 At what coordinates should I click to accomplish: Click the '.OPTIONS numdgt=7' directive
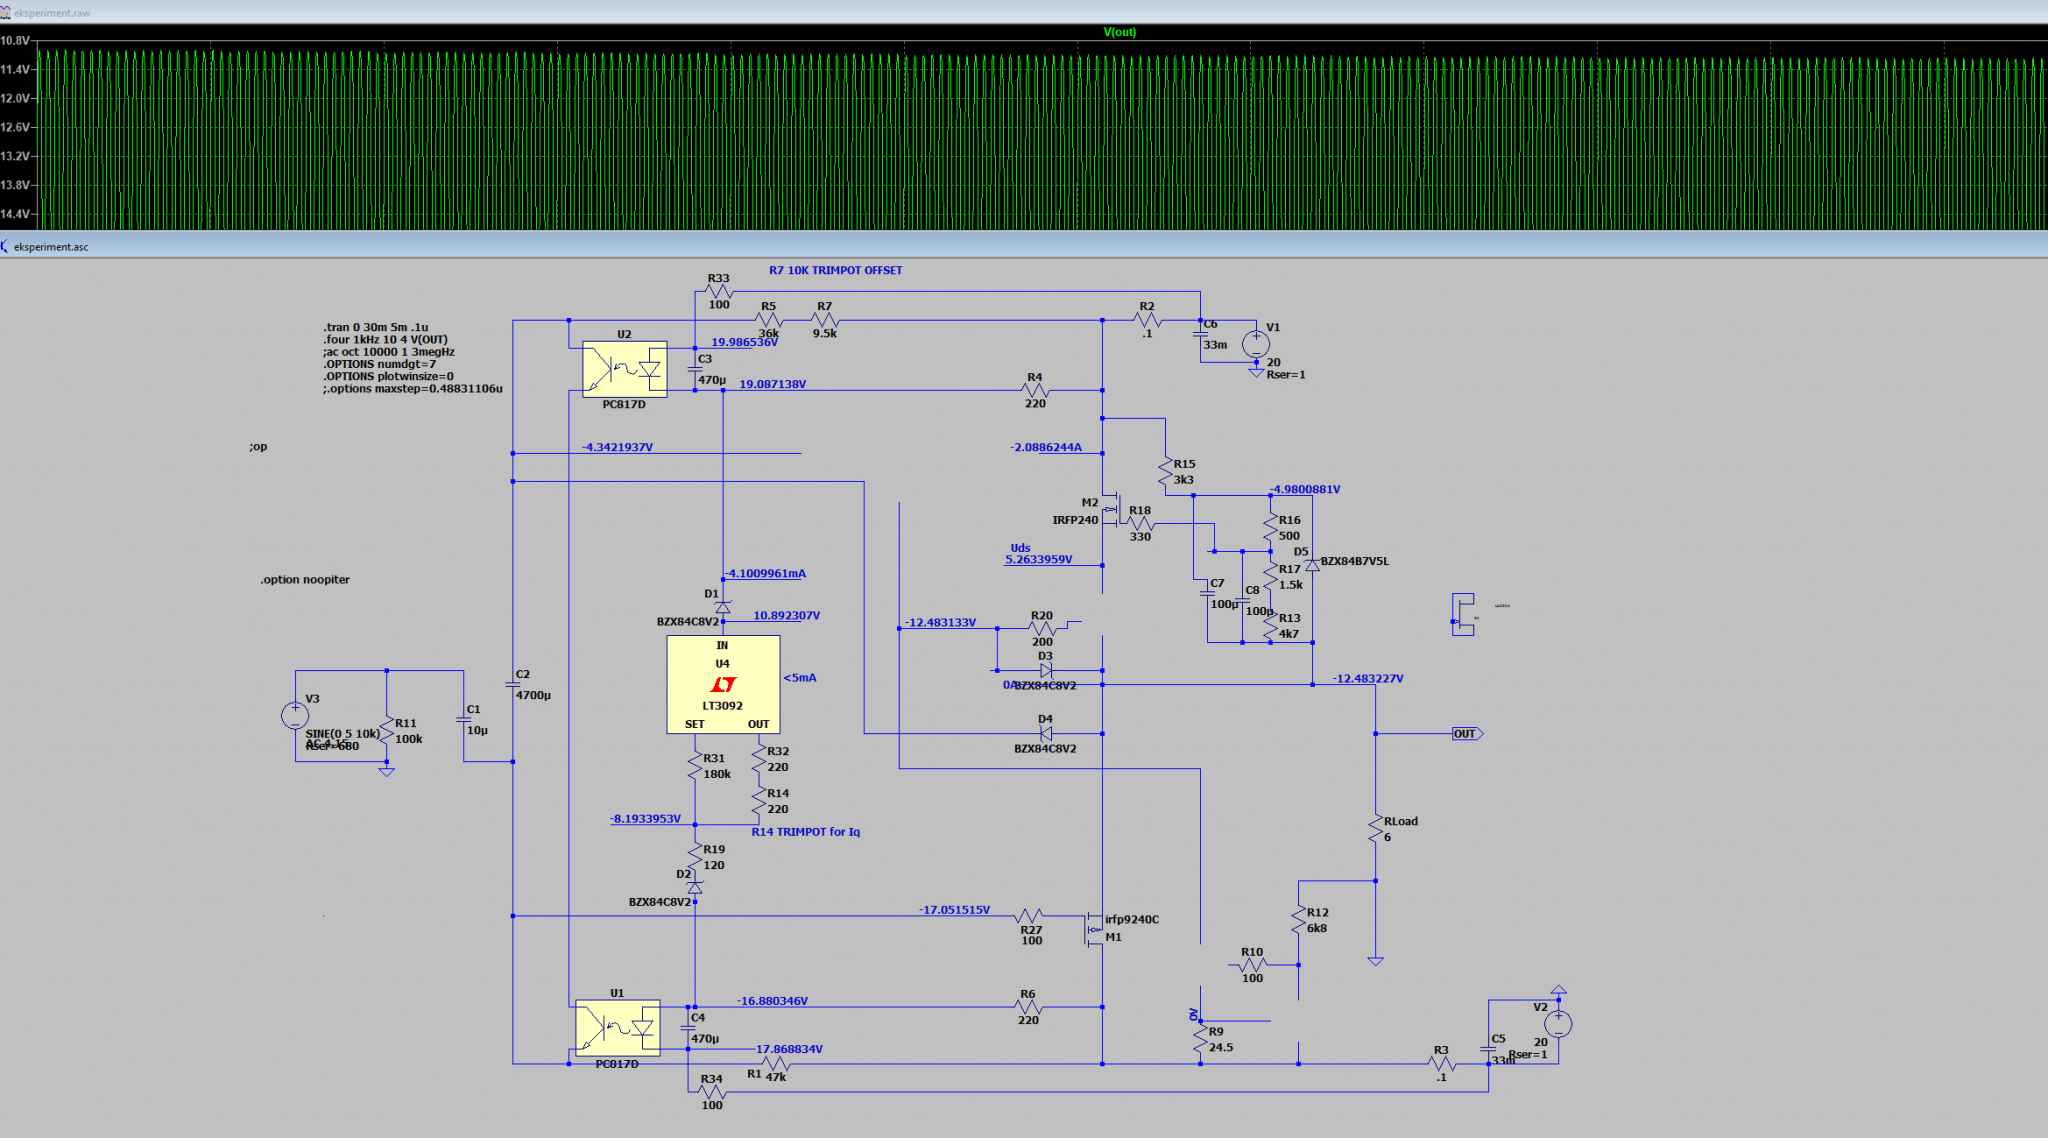[x=379, y=364]
